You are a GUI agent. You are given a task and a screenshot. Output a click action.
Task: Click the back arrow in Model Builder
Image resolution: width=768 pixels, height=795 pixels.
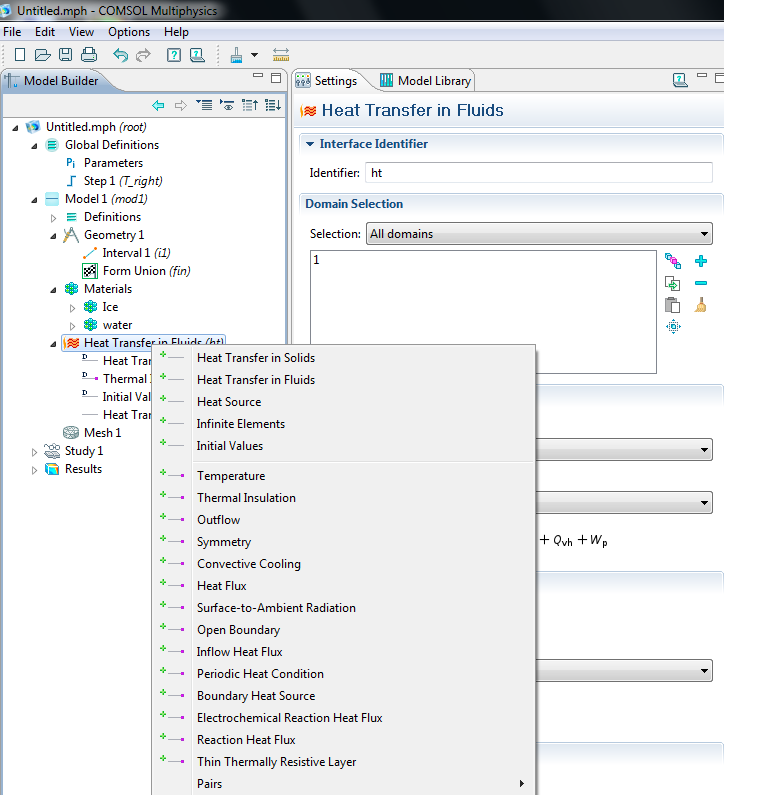158,105
